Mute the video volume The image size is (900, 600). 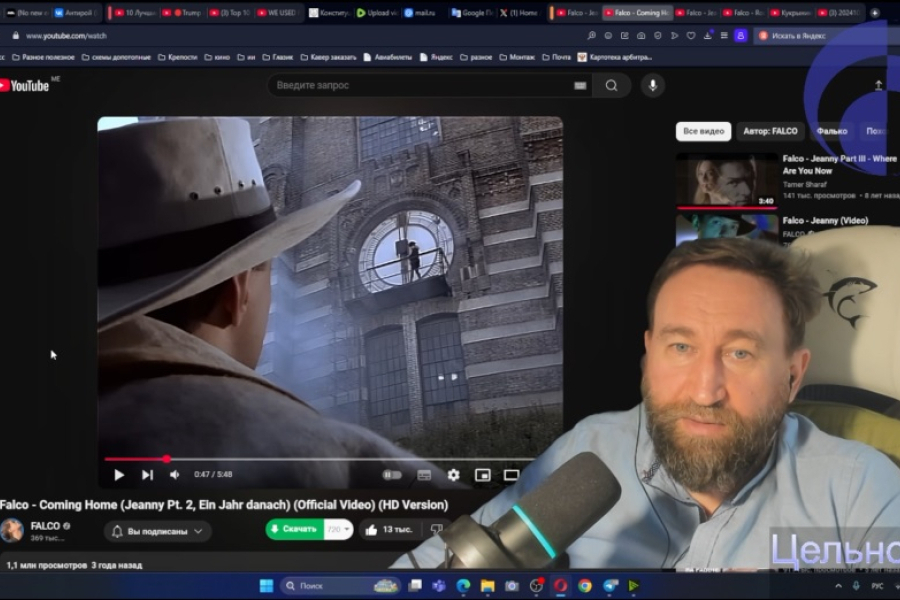[x=174, y=475]
